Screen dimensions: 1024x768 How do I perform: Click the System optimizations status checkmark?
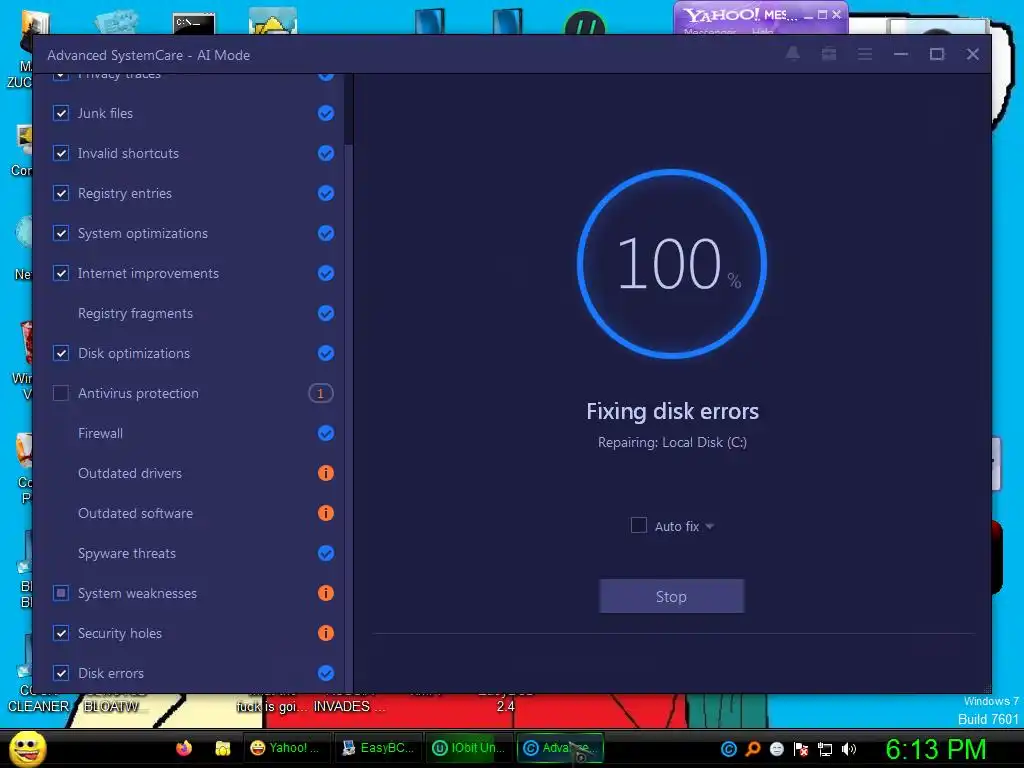326,233
